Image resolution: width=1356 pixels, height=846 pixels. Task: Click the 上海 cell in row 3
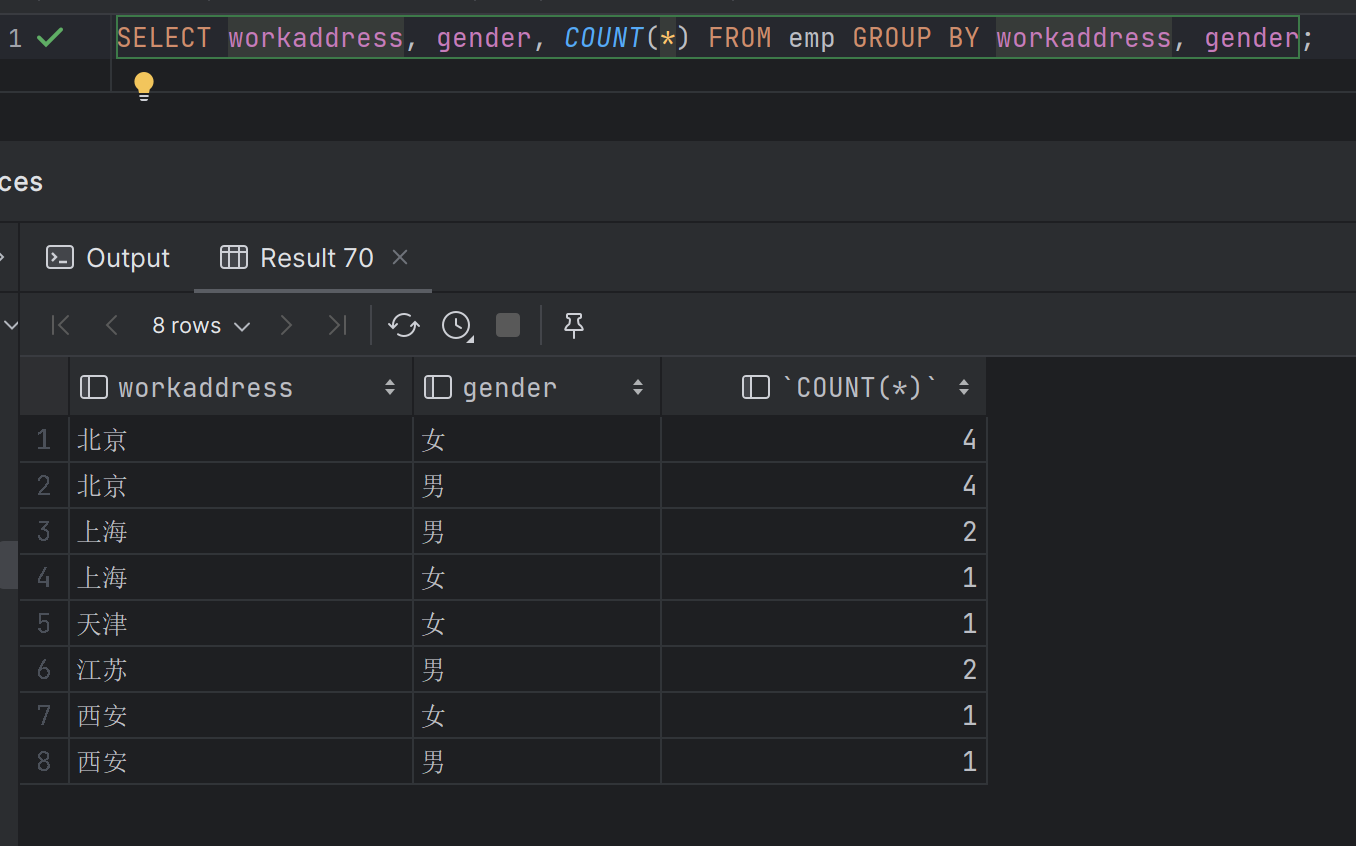241,532
